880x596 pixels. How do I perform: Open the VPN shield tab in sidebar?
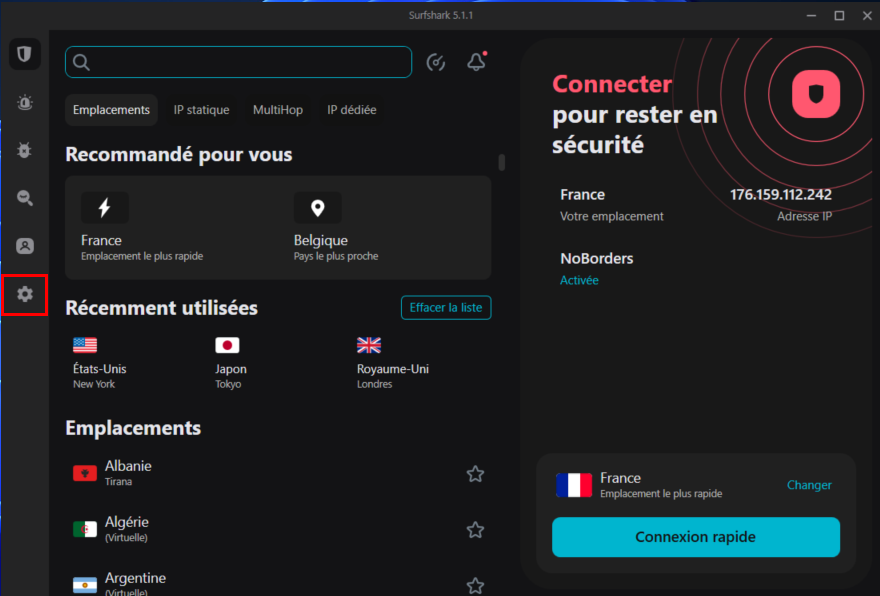(x=25, y=54)
